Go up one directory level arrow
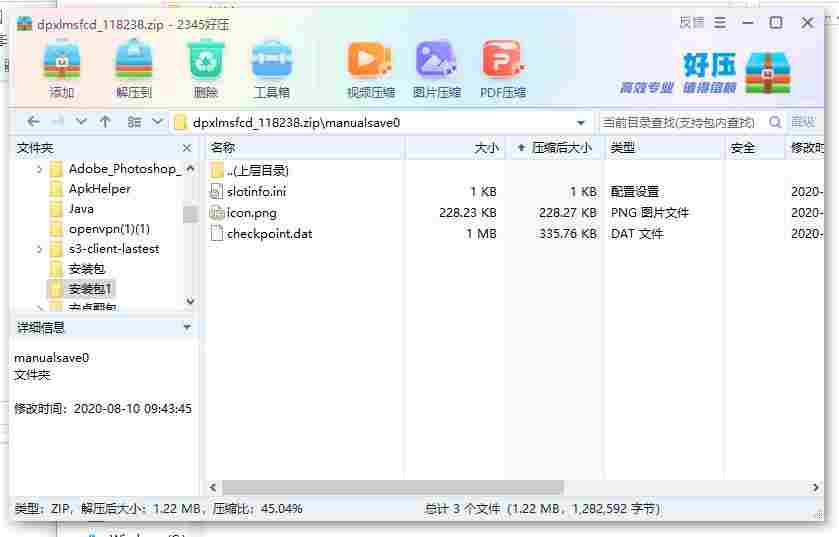Viewport: 839px width, 537px height. coord(105,122)
